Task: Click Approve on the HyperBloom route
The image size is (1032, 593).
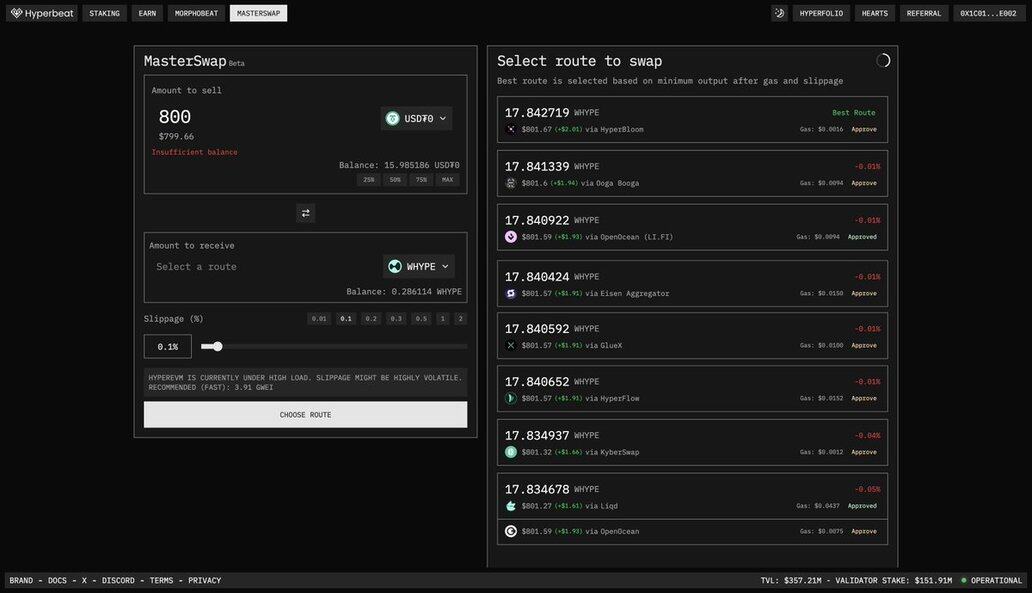Action: [864, 130]
